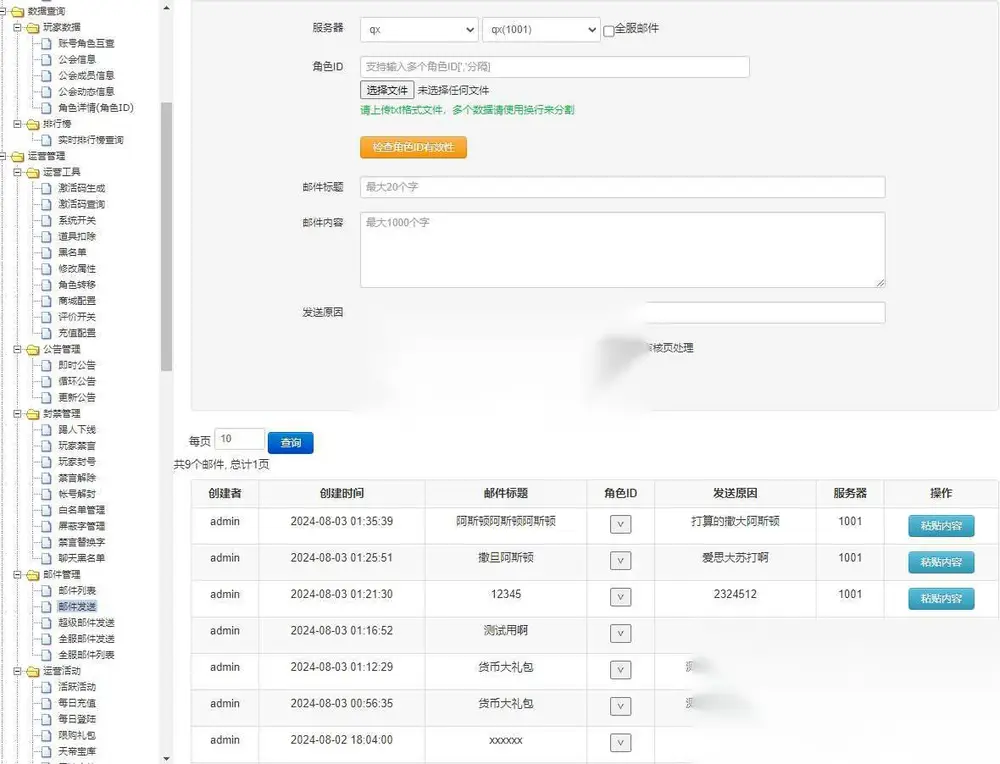Tick the 全服邮件 checkbox
Viewport: 1000px width, 764px height.
[609, 31]
